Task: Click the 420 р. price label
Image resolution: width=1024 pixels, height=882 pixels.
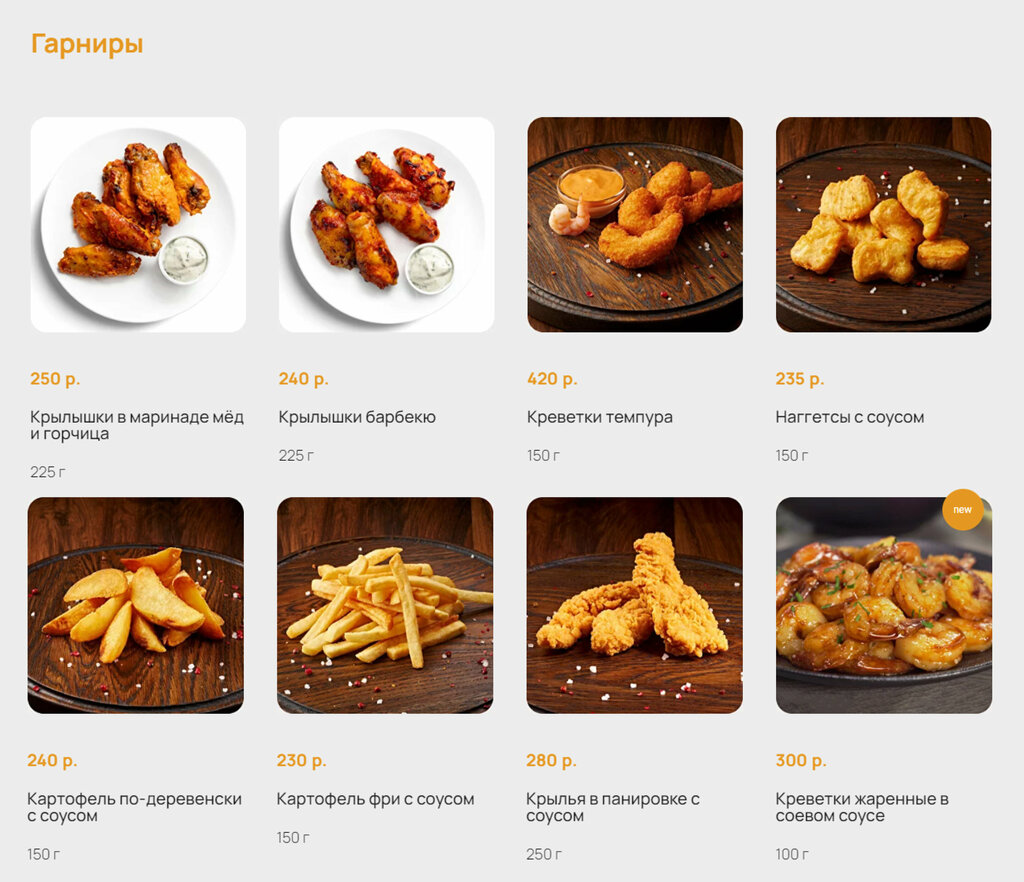Action: click(552, 379)
